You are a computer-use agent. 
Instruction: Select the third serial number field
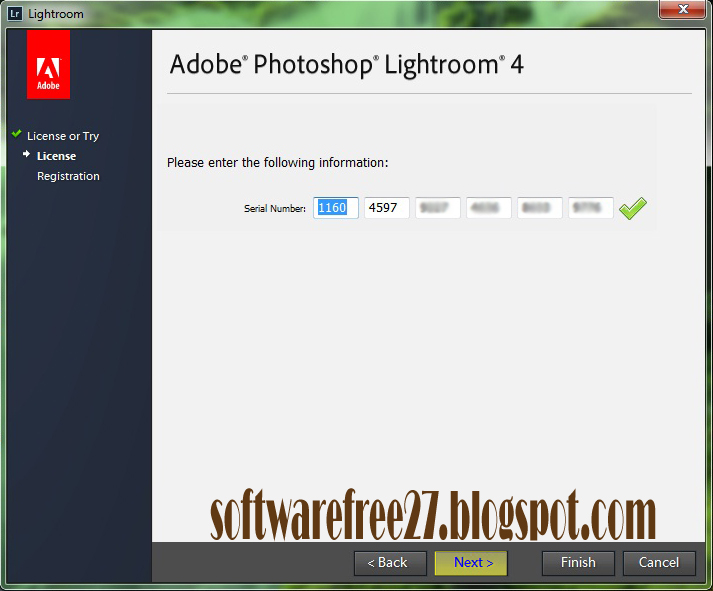437,208
